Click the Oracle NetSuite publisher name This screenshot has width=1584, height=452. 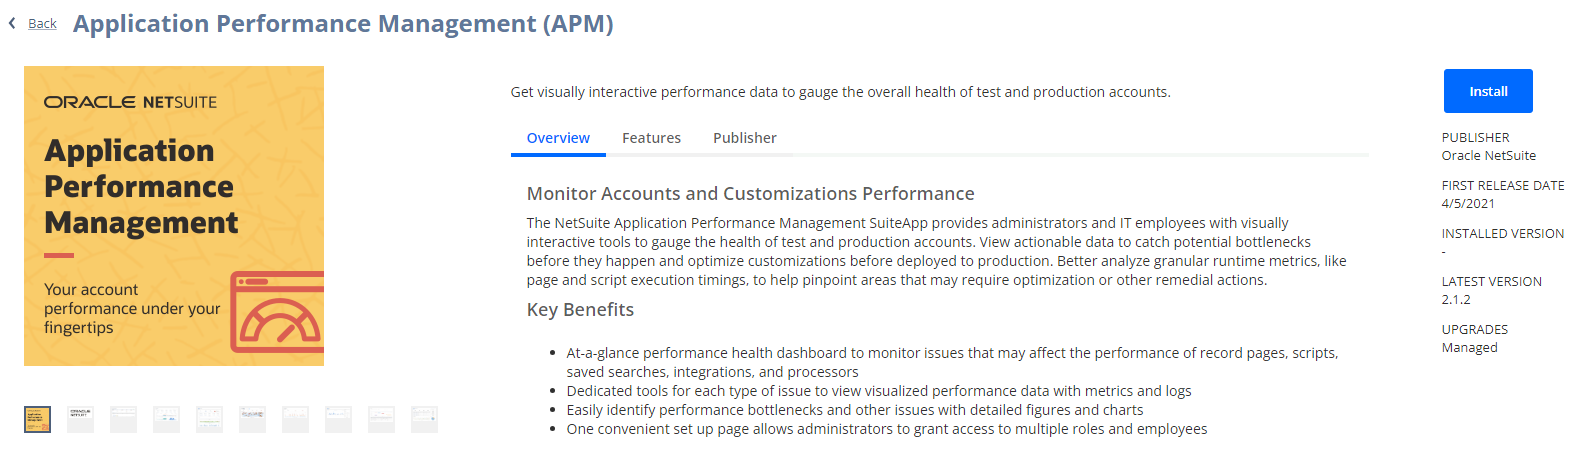click(1488, 156)
